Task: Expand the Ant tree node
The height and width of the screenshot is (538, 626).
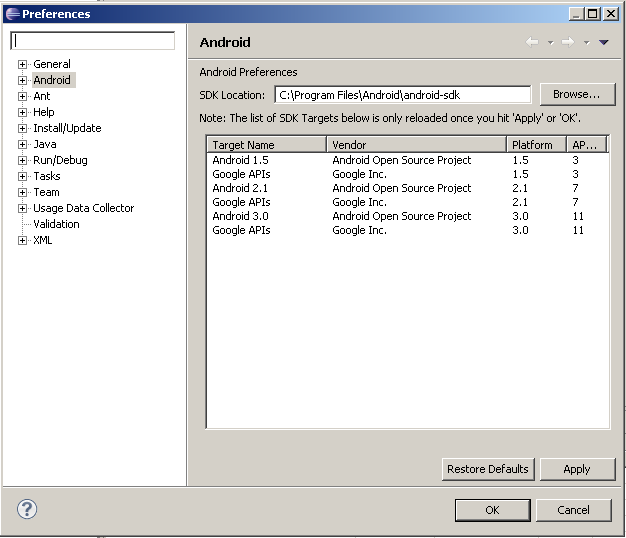Action: click(22, 96)
